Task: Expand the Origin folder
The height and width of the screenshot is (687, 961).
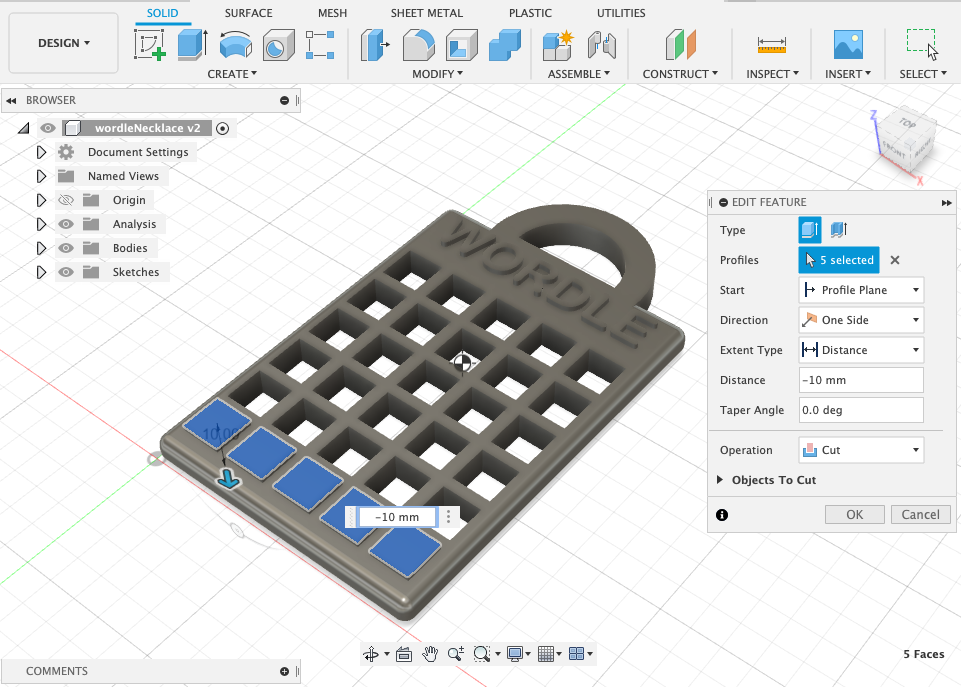Action: click(x=41, y=200)
